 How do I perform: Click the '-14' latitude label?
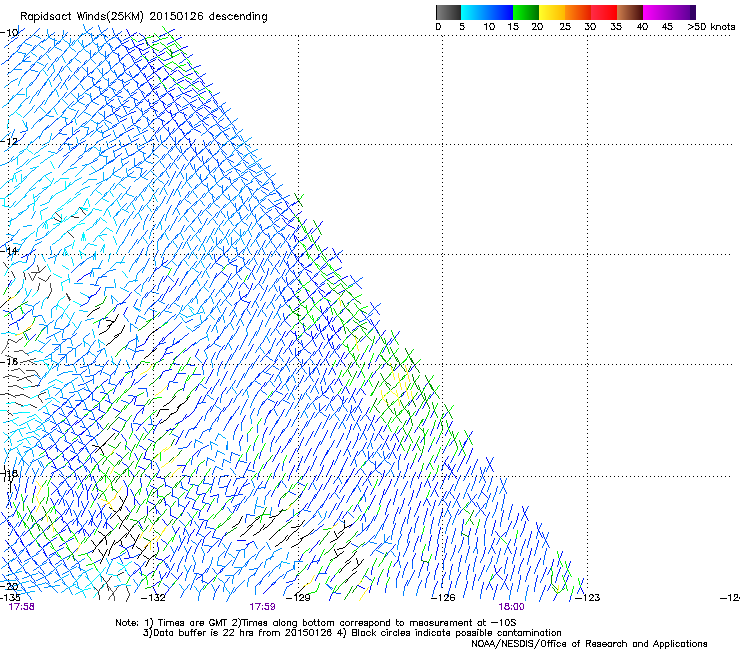(x=9, y=251)
